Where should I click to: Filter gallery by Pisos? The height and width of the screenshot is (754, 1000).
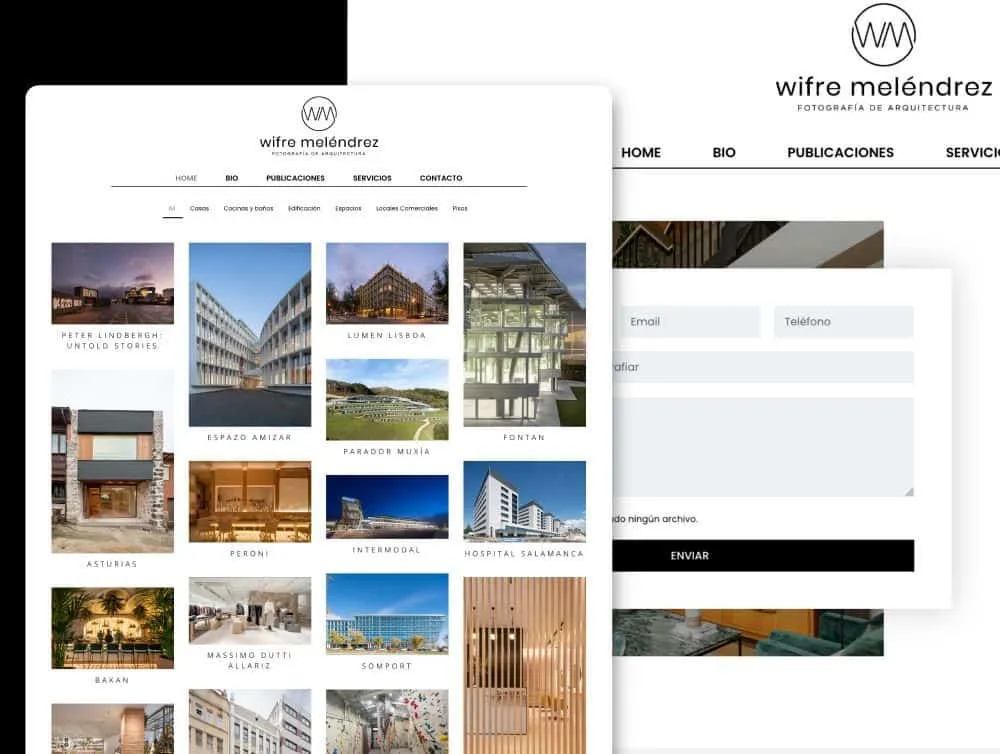coord(460,209)
